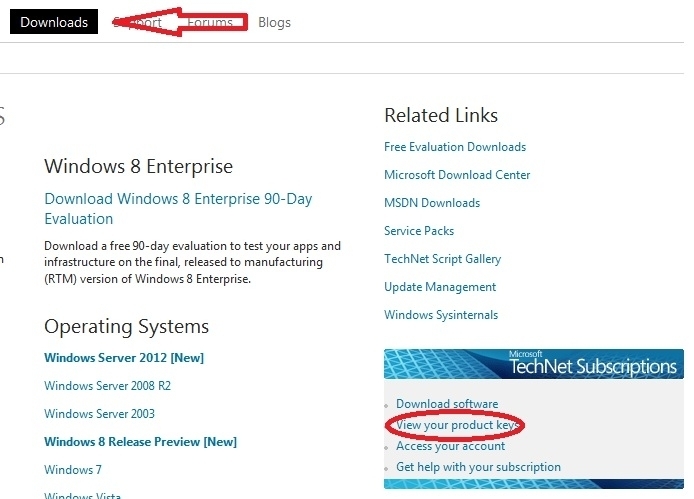The image size is (694, 499).
Task: Click the Operating Systems heading
Action: (x=127, y=327)
